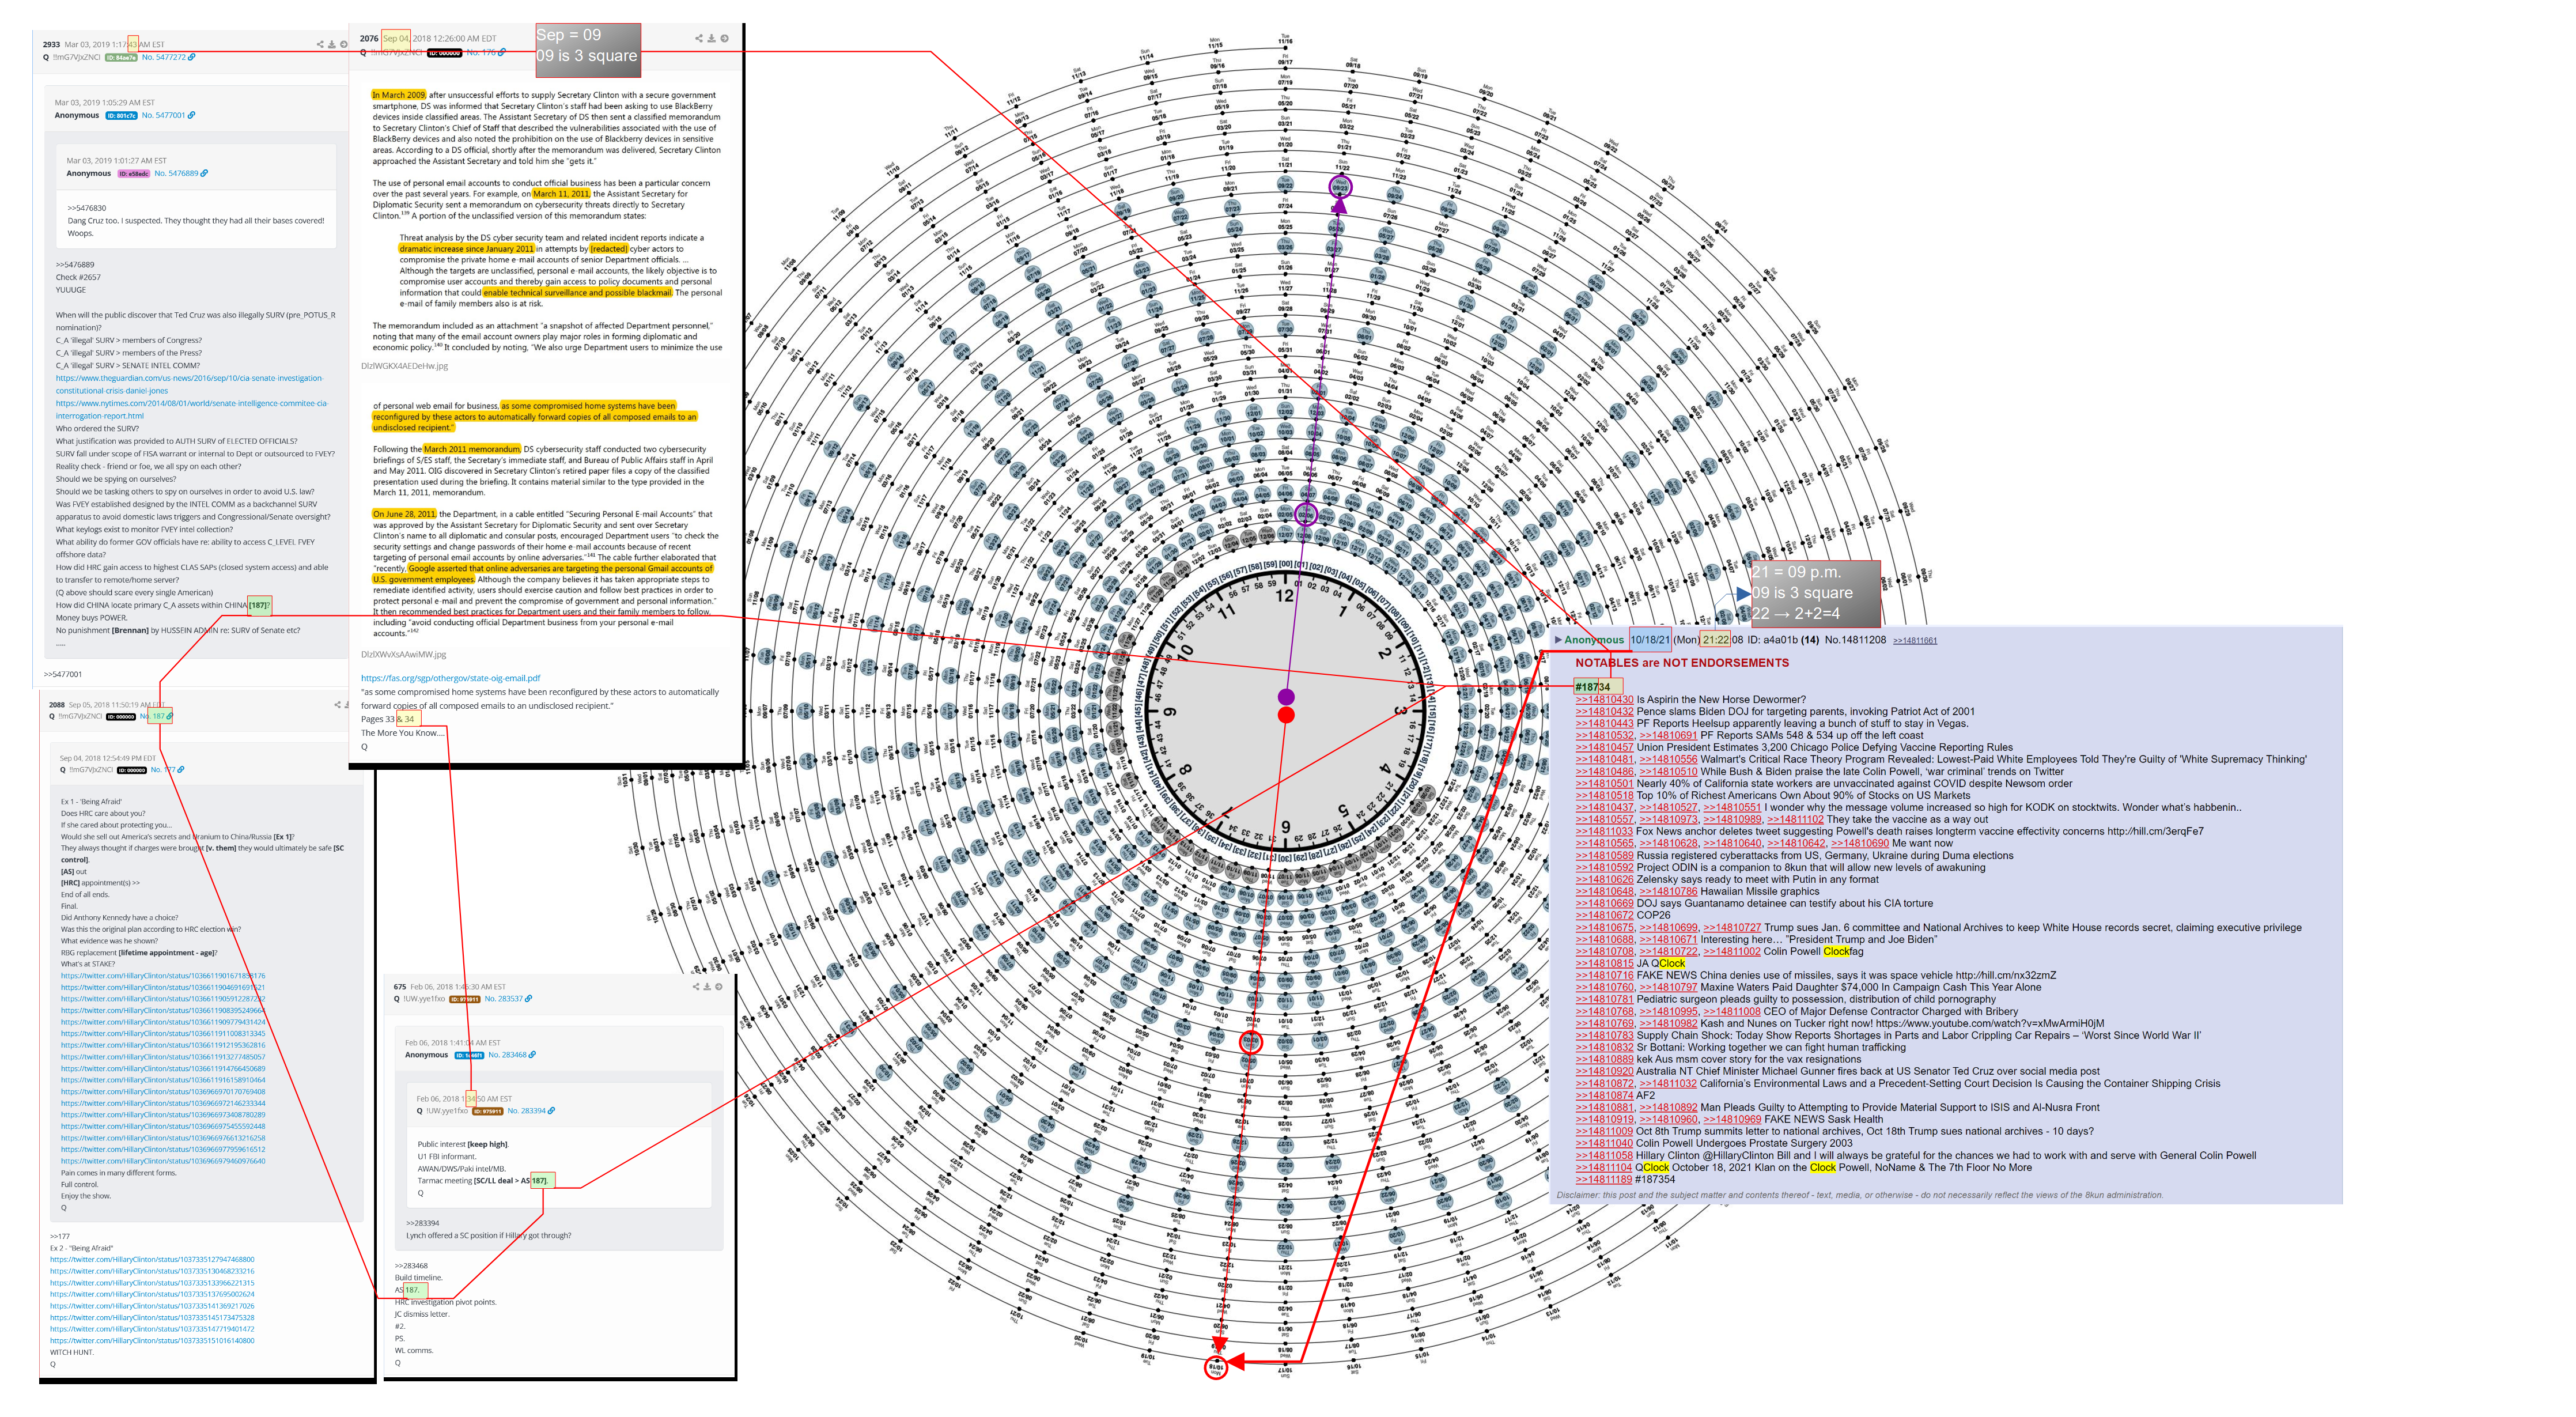
Task: Click the ID: e58edc badge
Action: point(134,173)
